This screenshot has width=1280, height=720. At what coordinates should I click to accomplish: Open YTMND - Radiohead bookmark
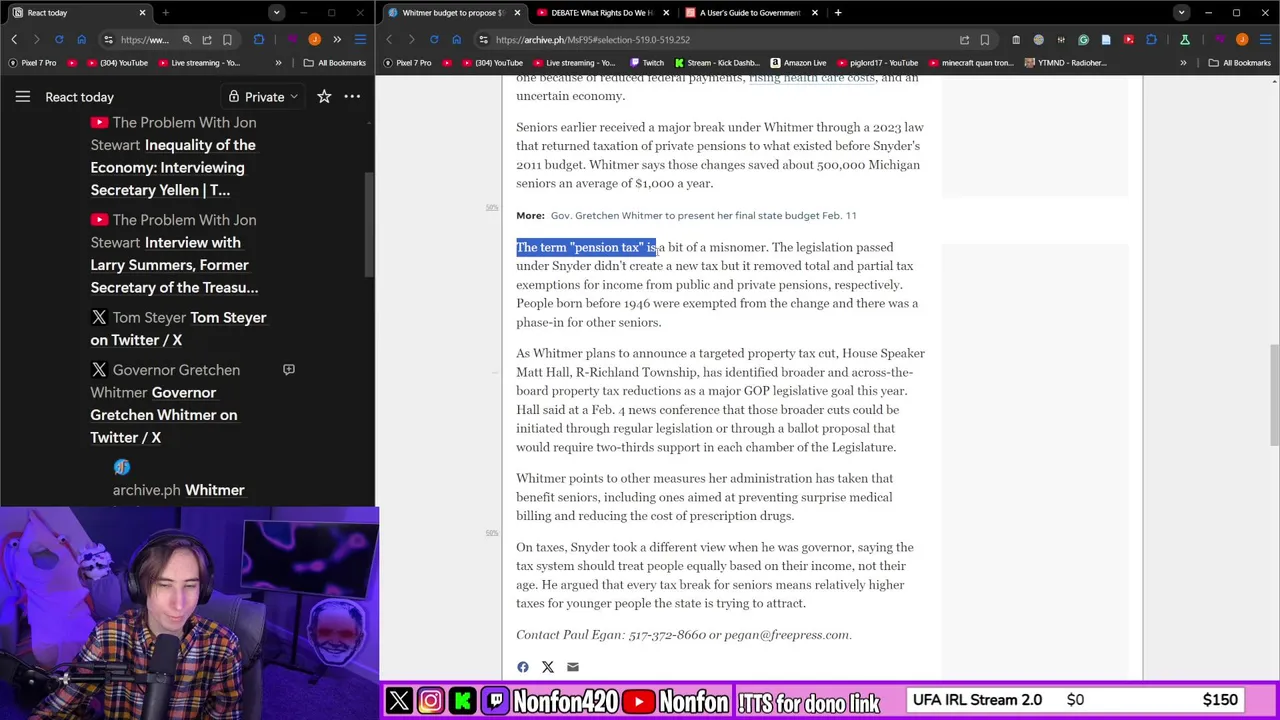1066,63
